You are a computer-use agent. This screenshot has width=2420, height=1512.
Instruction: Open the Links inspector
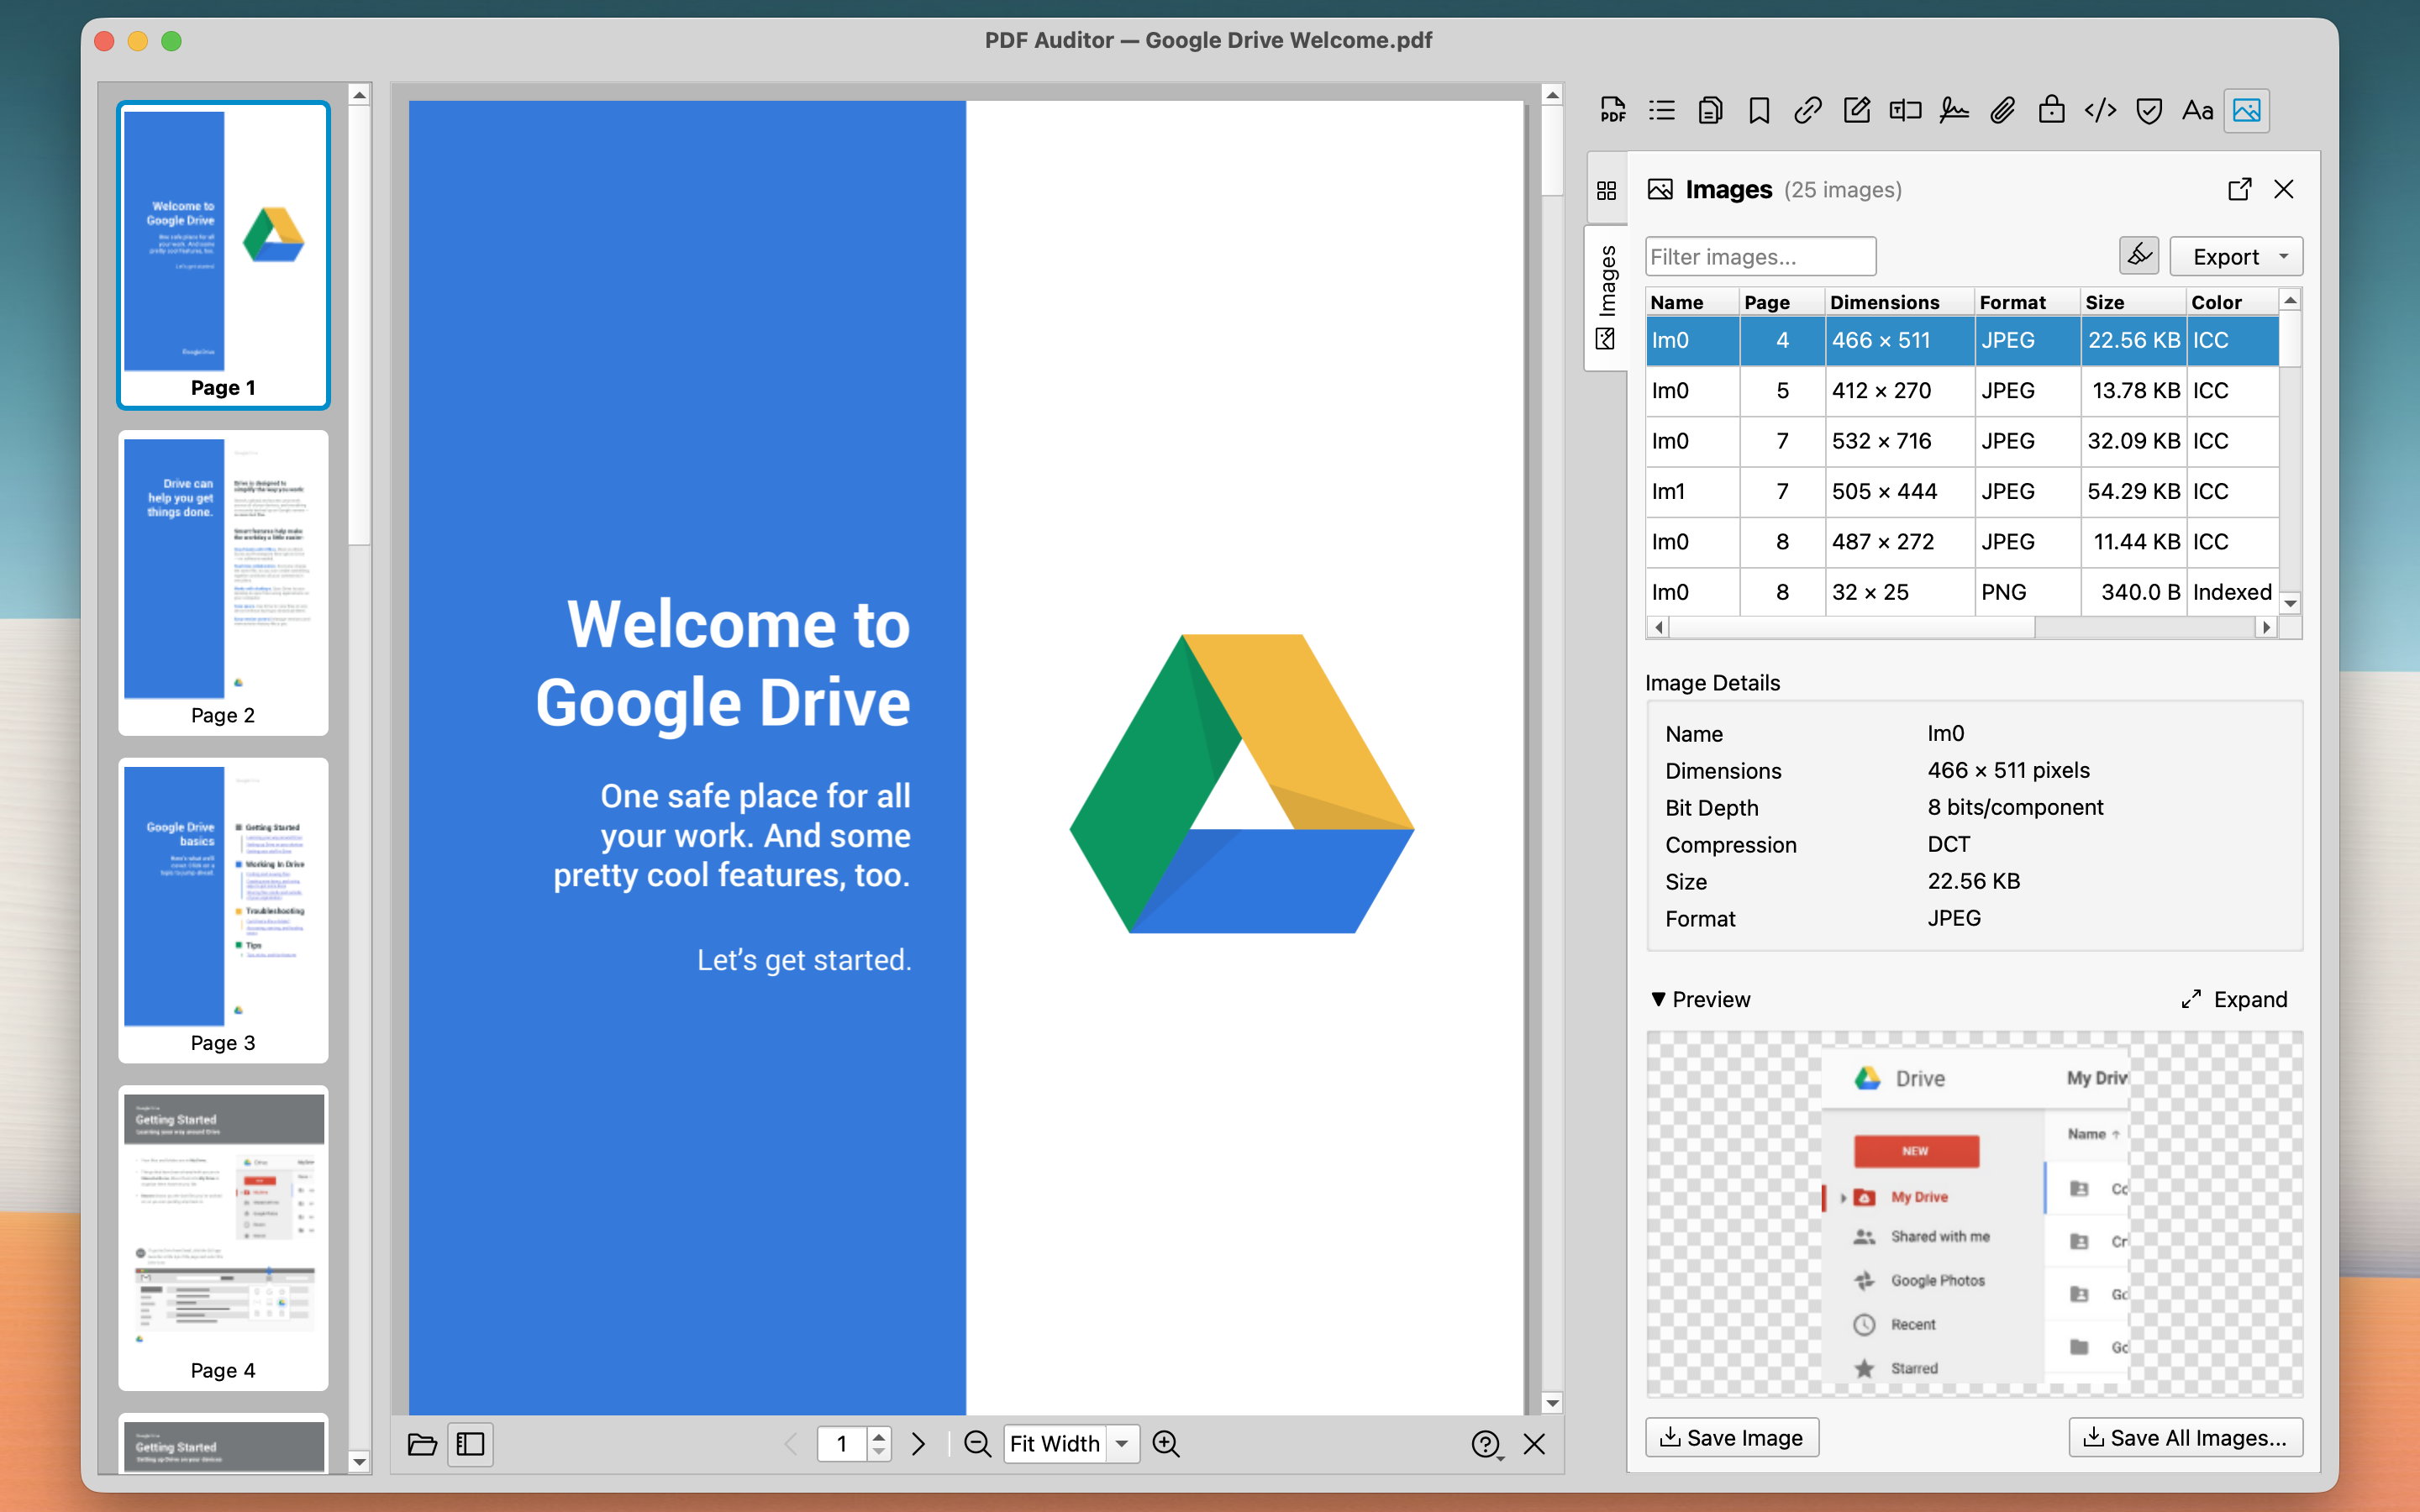pyautogui.click(x=1807, y=110)
